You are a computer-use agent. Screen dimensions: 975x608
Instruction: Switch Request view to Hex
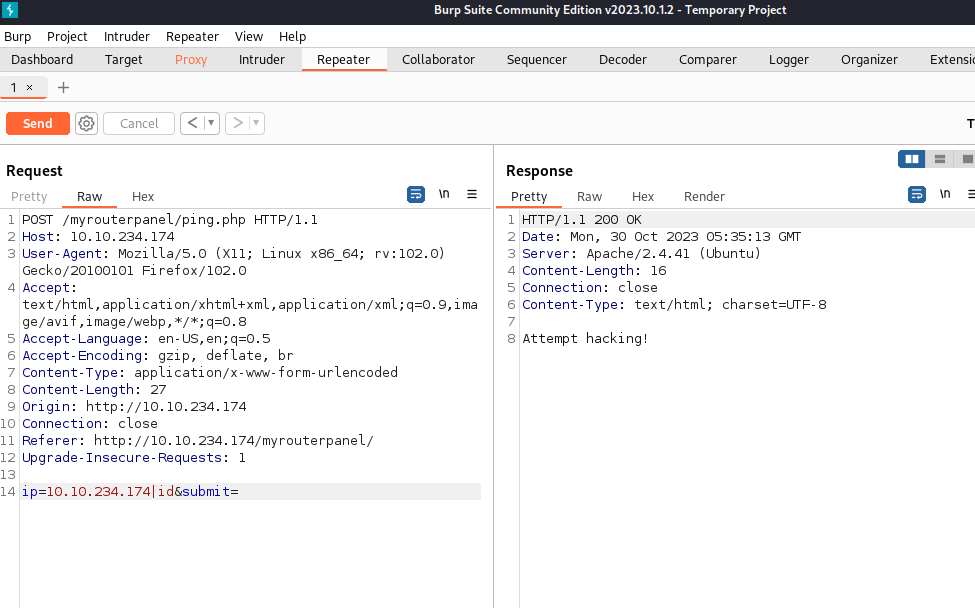[x=143, y=197]
